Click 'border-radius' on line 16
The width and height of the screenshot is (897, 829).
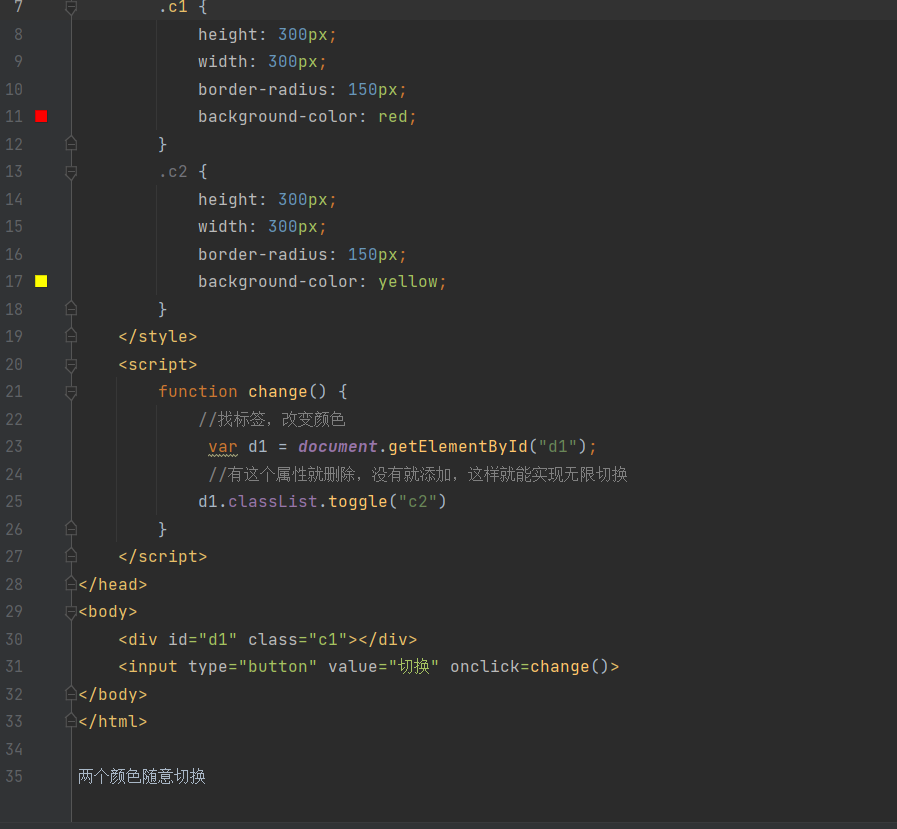(263, 254)
